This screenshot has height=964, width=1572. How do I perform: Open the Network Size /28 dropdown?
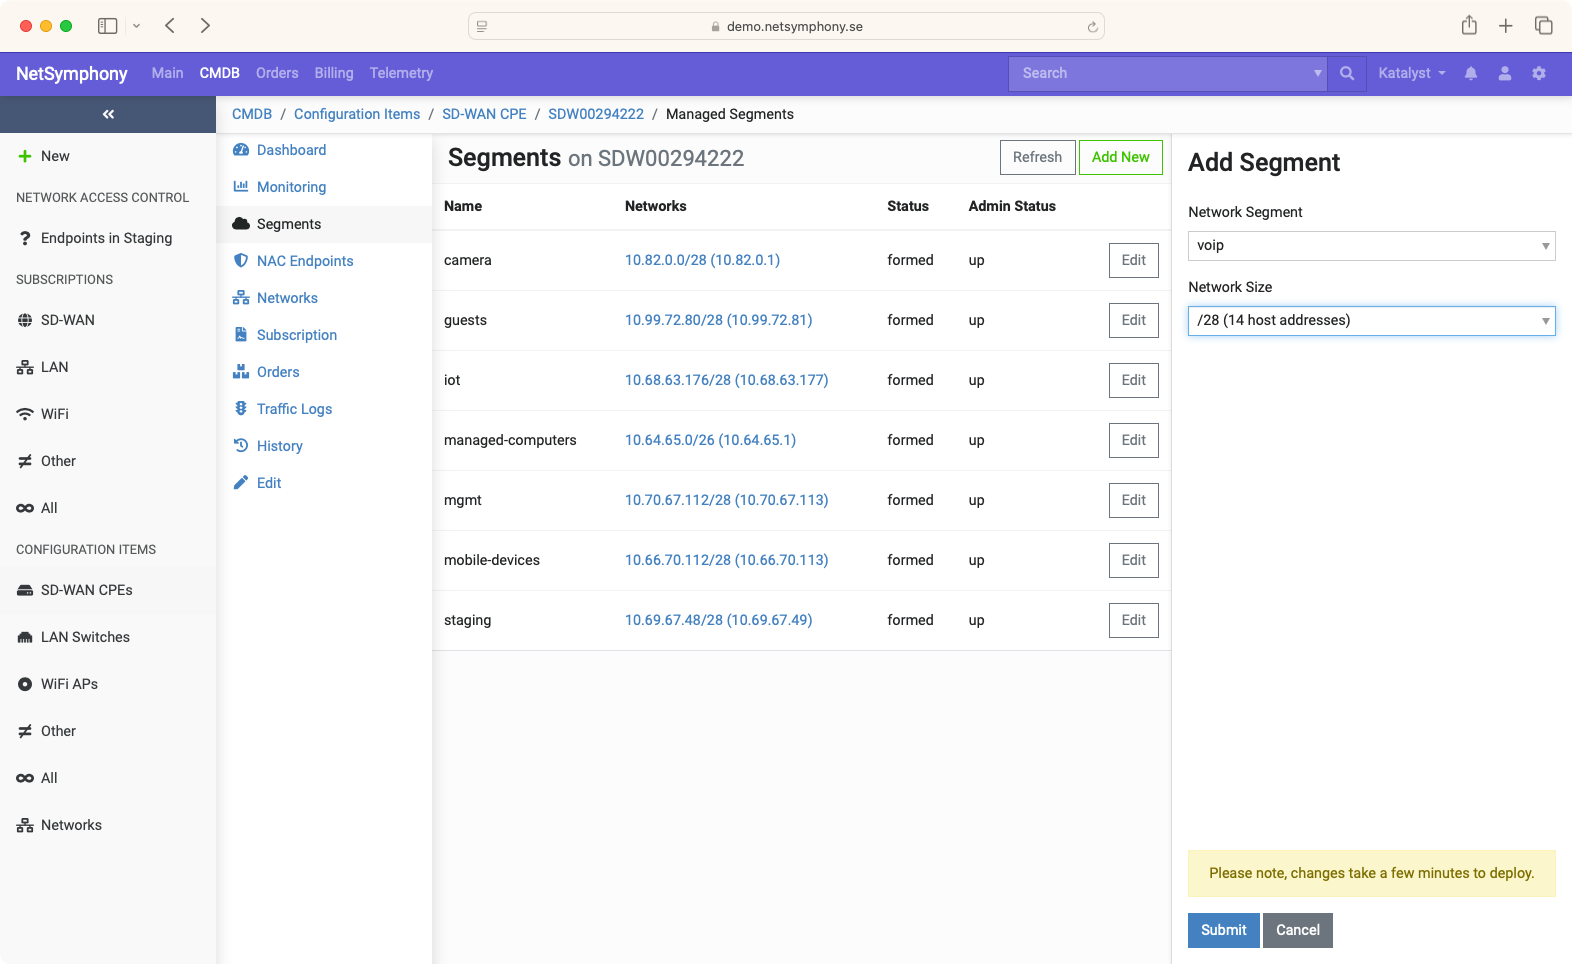tap(1372, 321)
